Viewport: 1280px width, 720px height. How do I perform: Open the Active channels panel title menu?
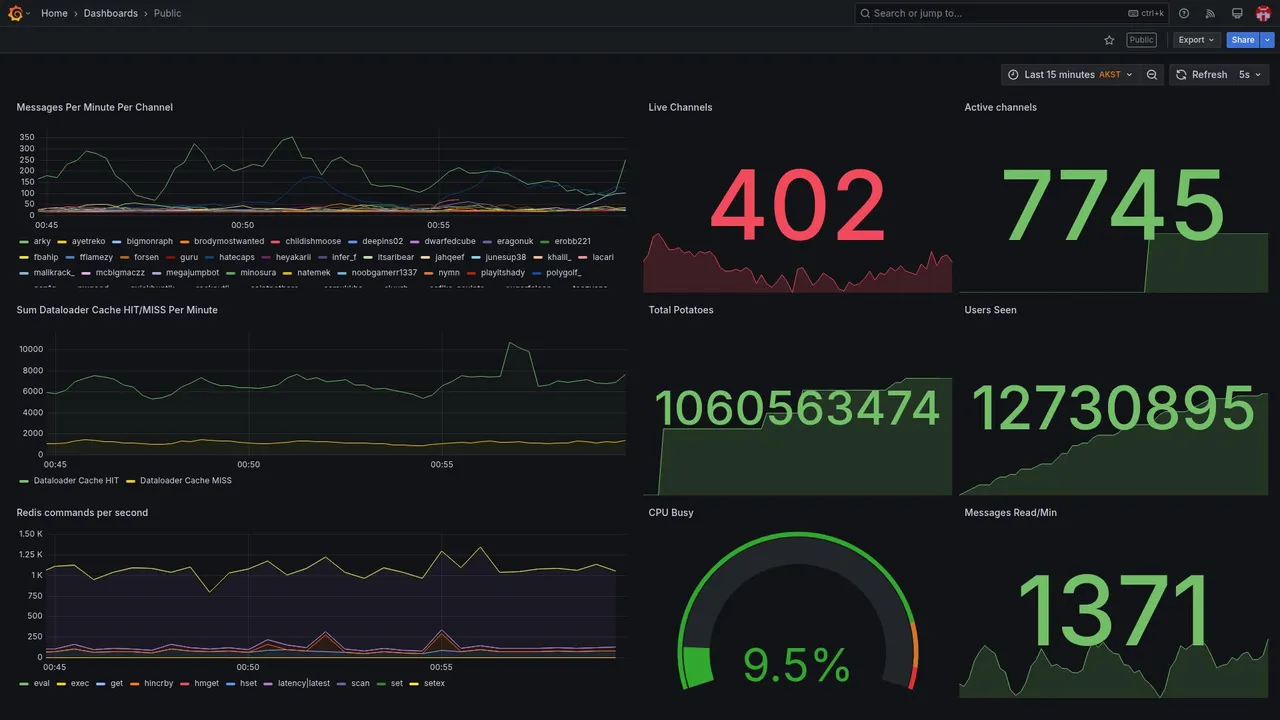coord(1000,107)
